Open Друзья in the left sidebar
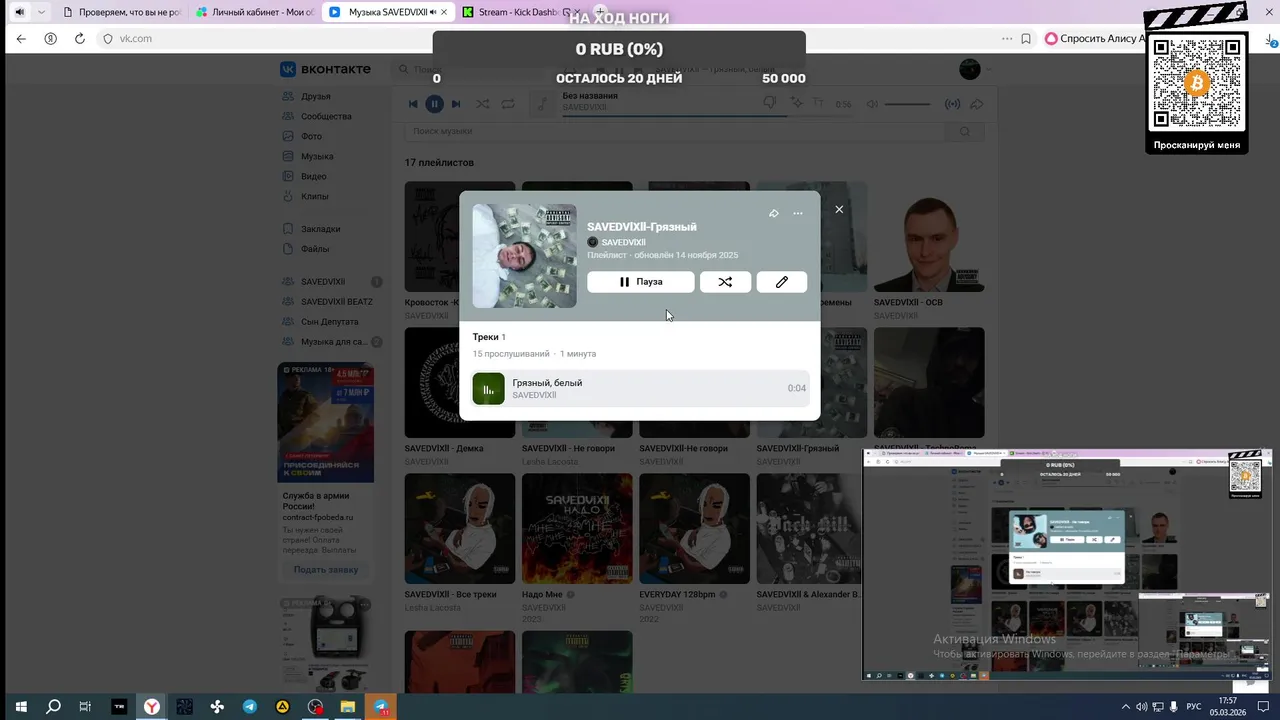The image size is (1280, 720). tap(315, 96)
